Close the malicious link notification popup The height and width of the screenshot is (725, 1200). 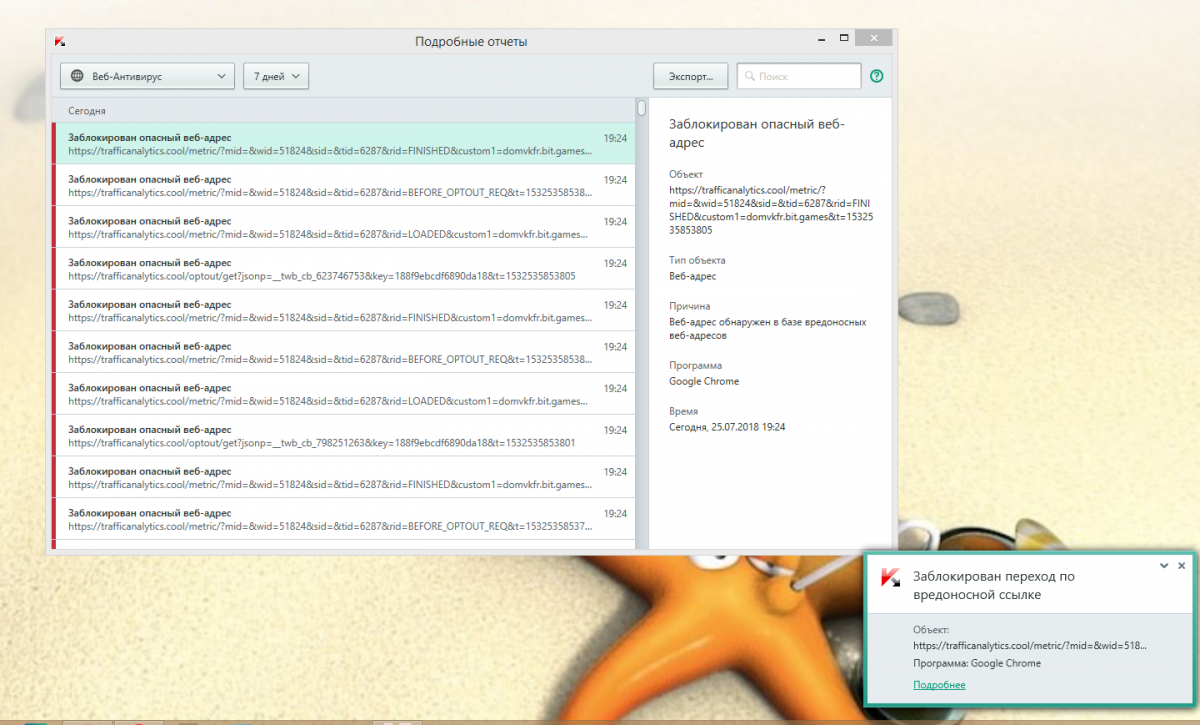pyautogui.click(x=1181, y=566)
